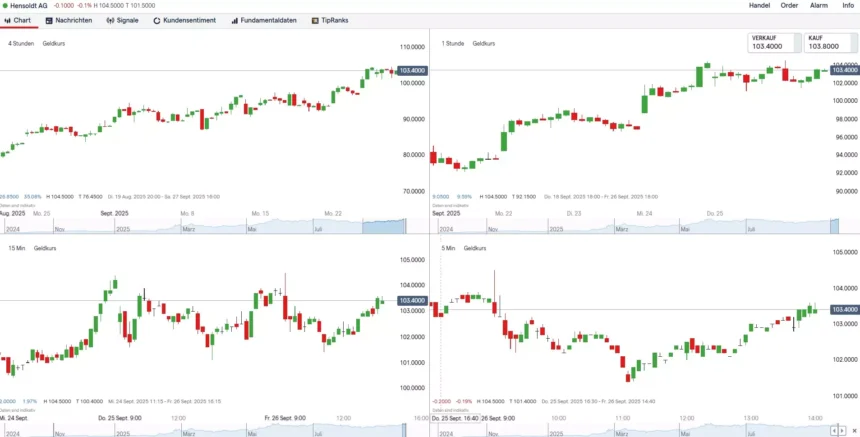Click the Kundensentiment circular icon
Screen dimensions: 860x437
157,20
